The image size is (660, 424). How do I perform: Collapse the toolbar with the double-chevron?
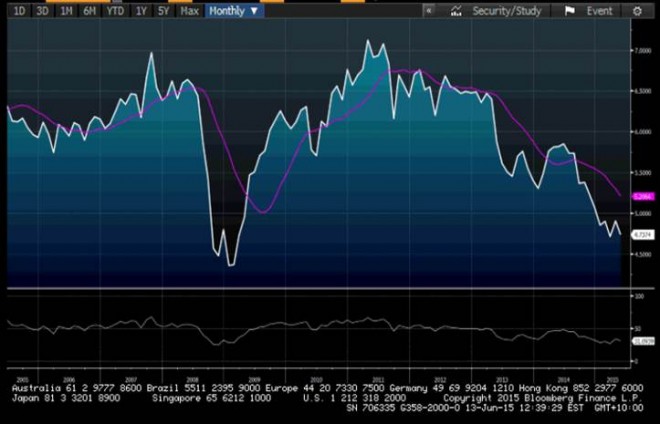pos(427,11)
